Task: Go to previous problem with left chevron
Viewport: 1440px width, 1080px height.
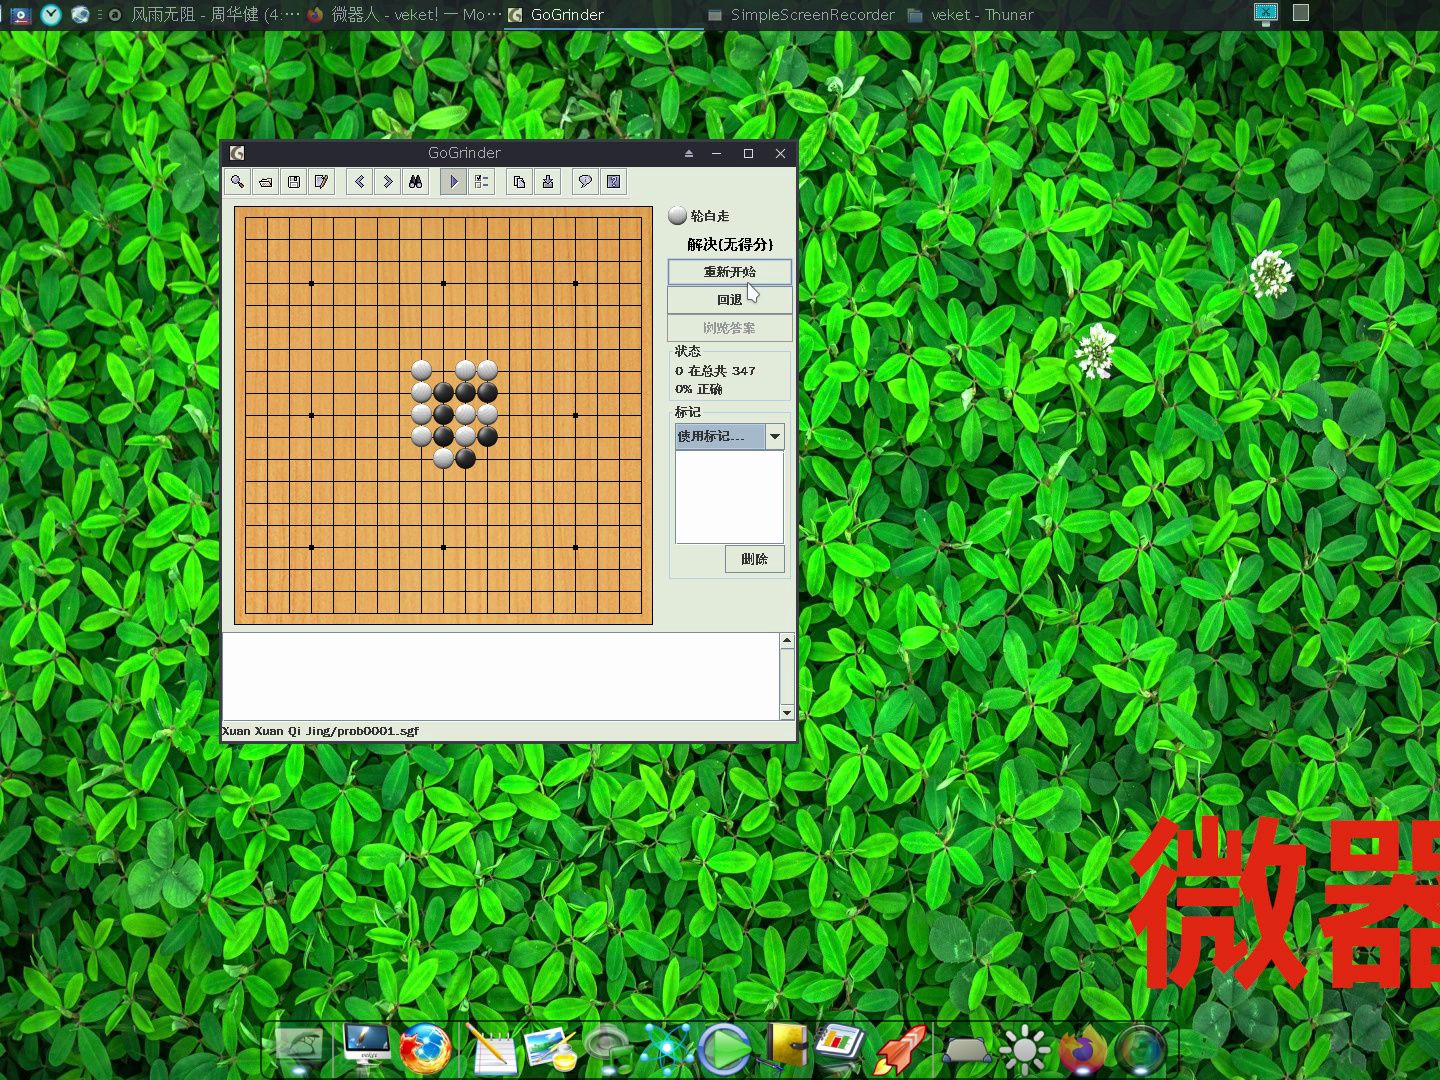Action: click(359, 182)
